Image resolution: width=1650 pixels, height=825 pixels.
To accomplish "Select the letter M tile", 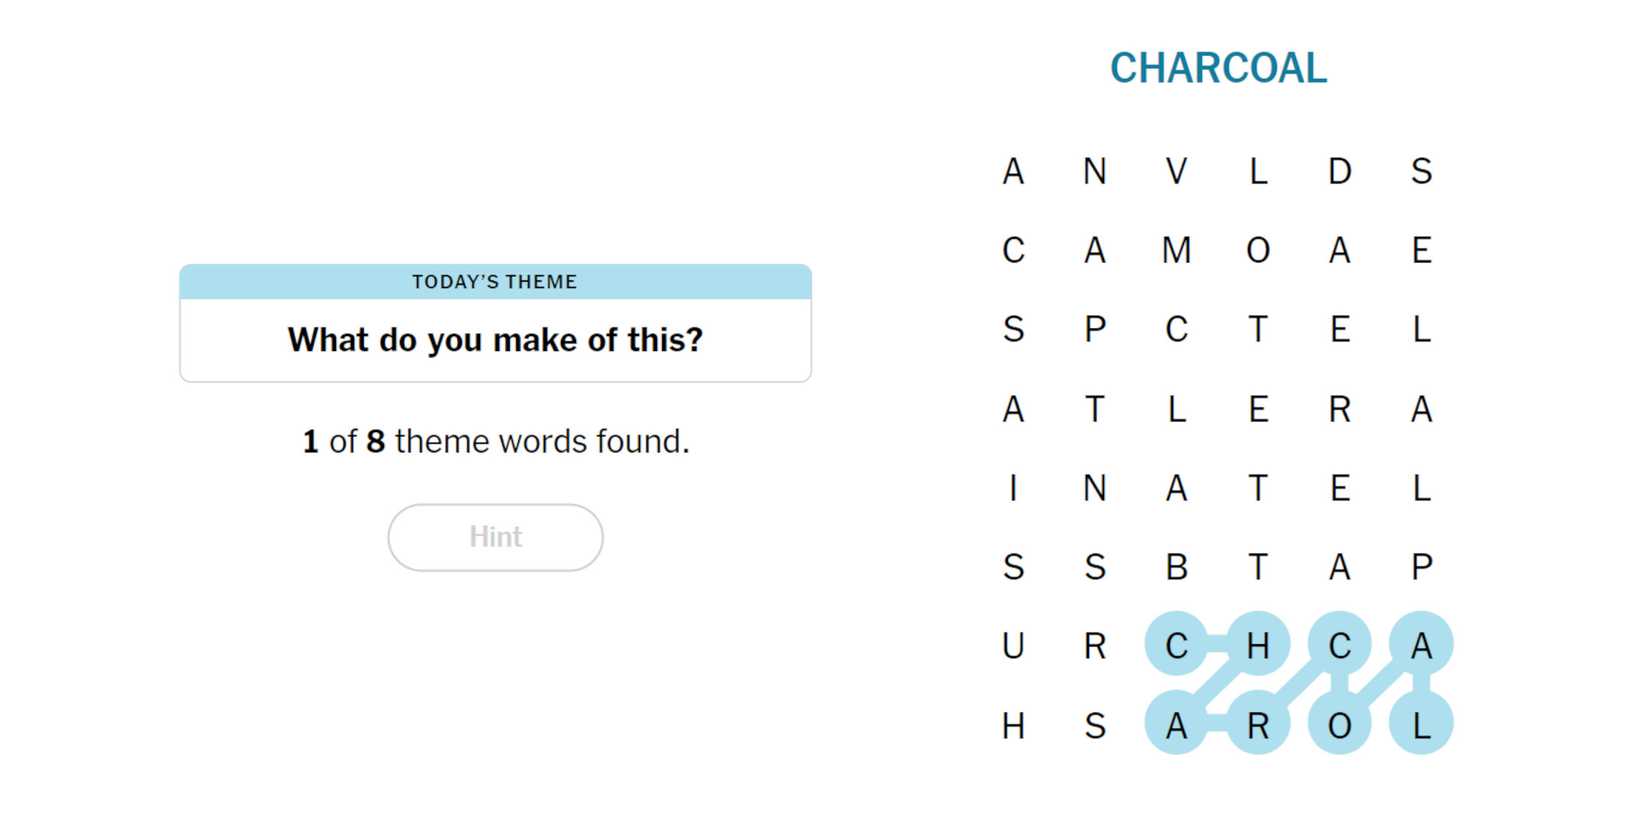I will point(1176,250).
